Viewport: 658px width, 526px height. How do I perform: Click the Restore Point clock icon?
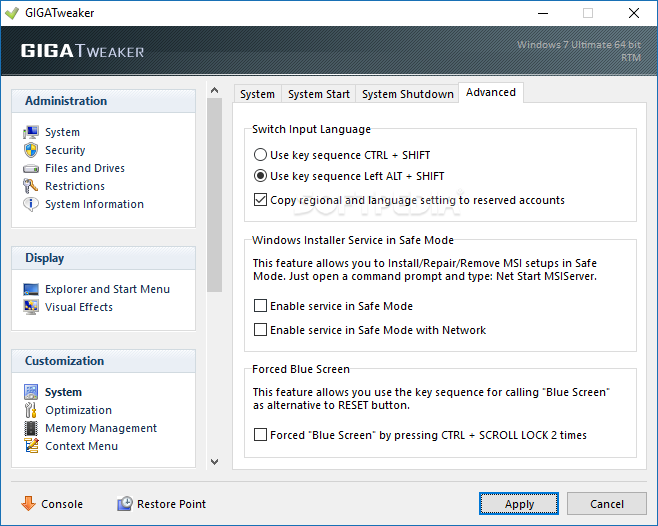[x=125, y=503]
